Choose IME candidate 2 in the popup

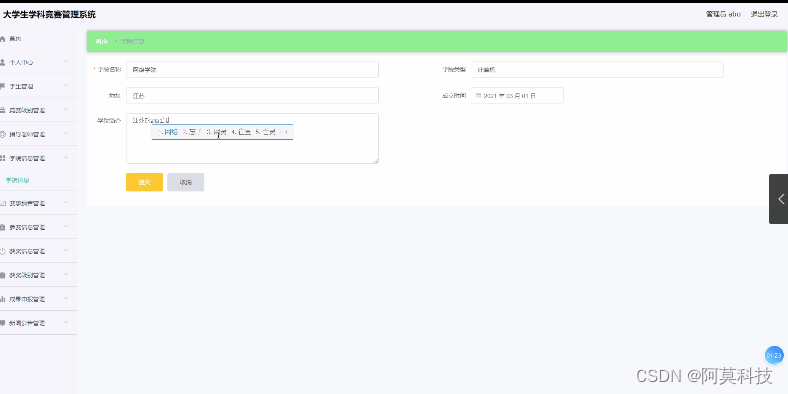click(192, 132)
